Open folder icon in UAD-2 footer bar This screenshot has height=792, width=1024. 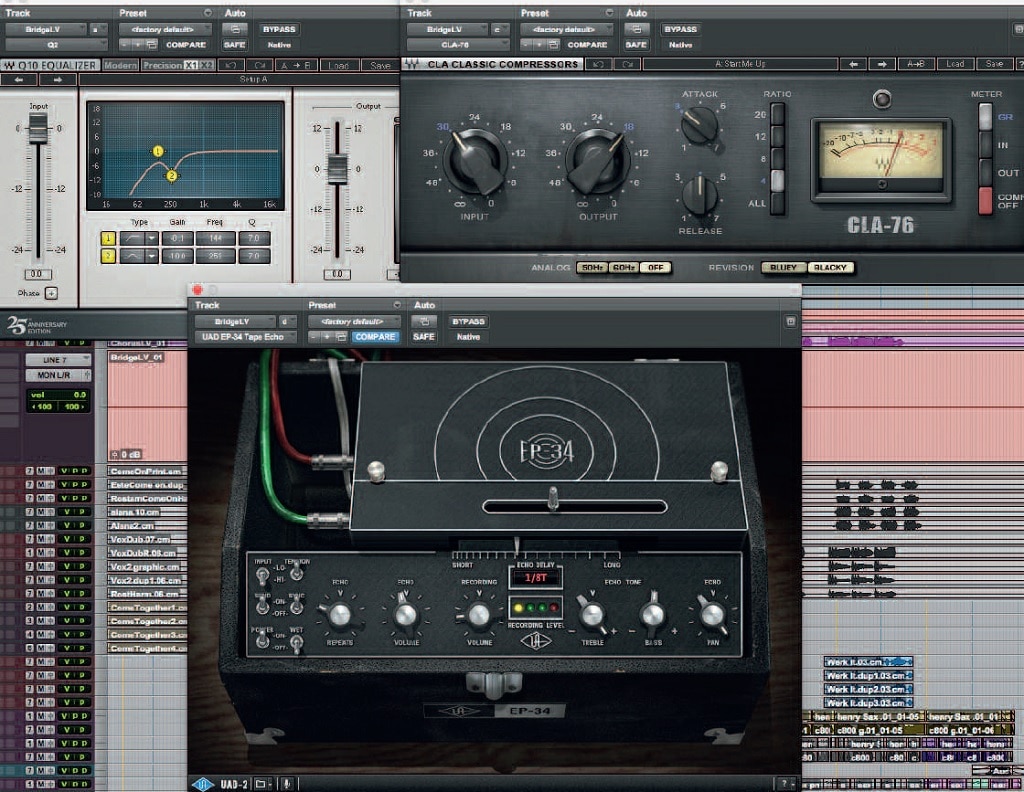[261, 784]
